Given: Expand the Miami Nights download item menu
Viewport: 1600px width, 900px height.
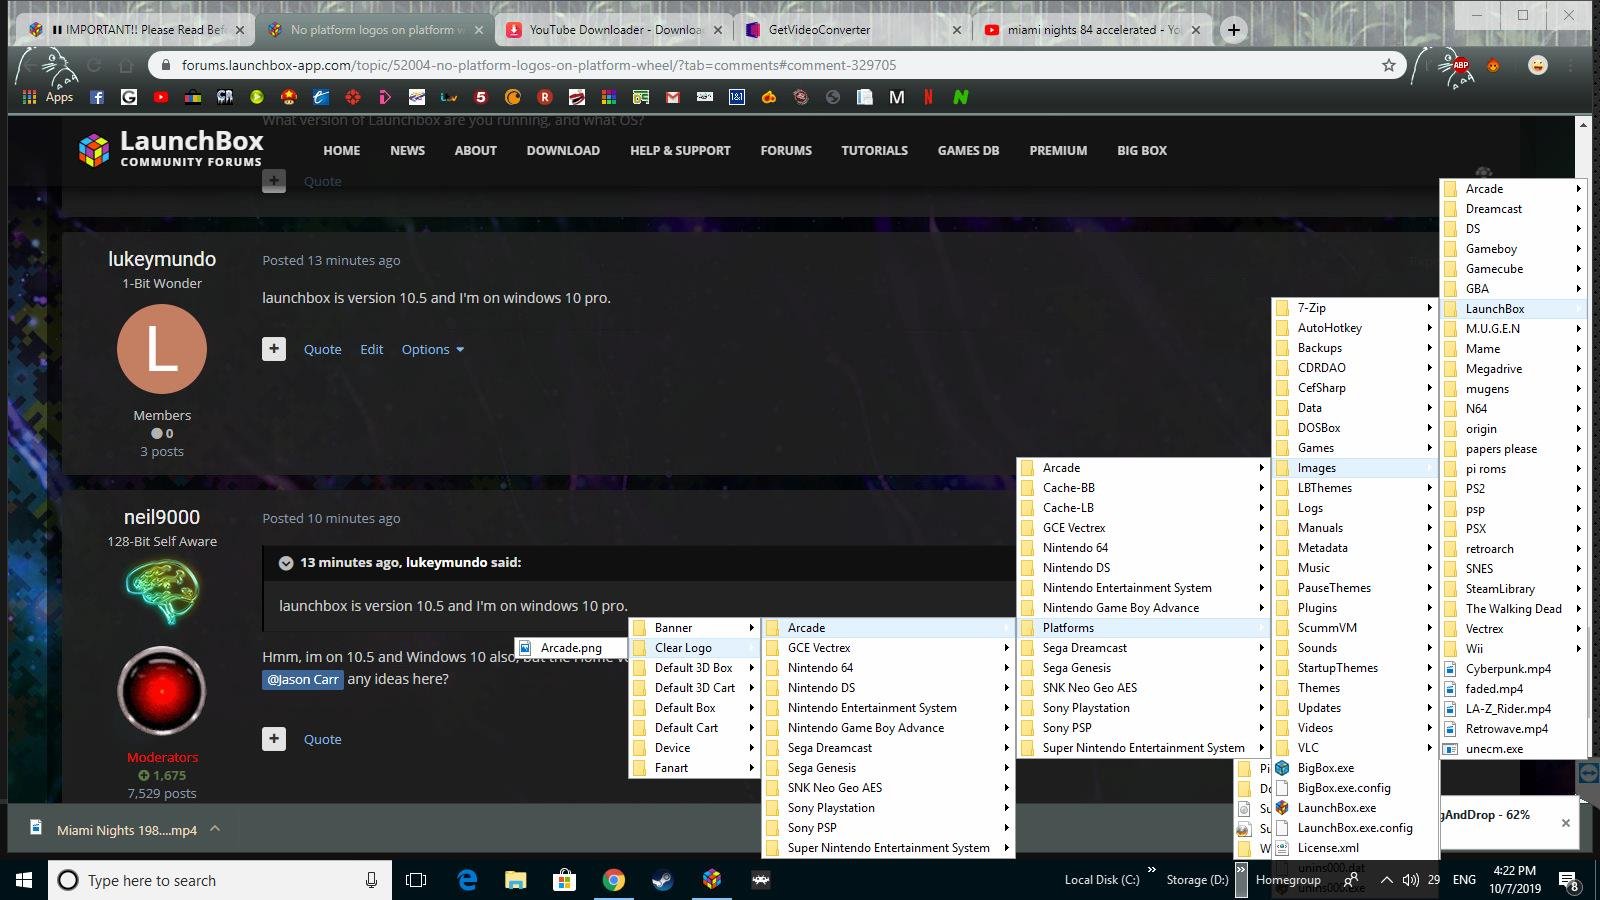Looking at the screenshot, I should [215, 829].
